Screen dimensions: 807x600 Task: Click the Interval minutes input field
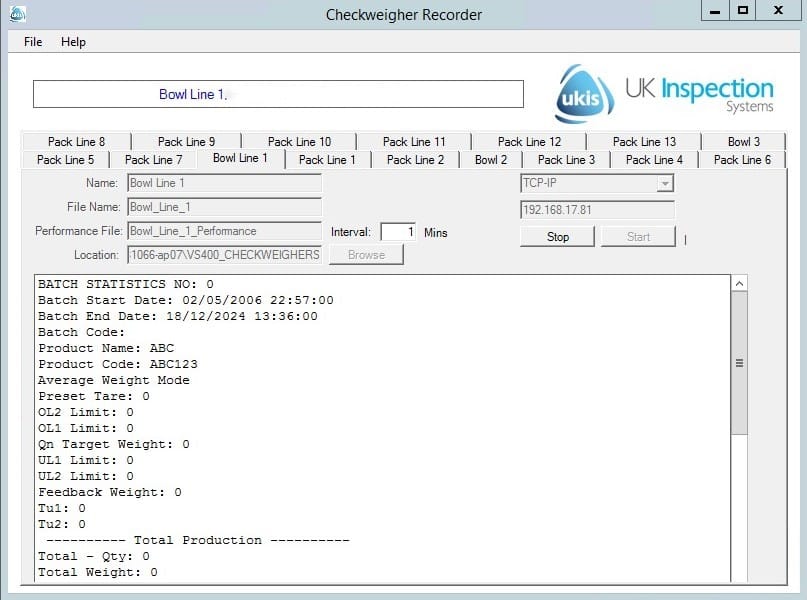pos(399,232)
